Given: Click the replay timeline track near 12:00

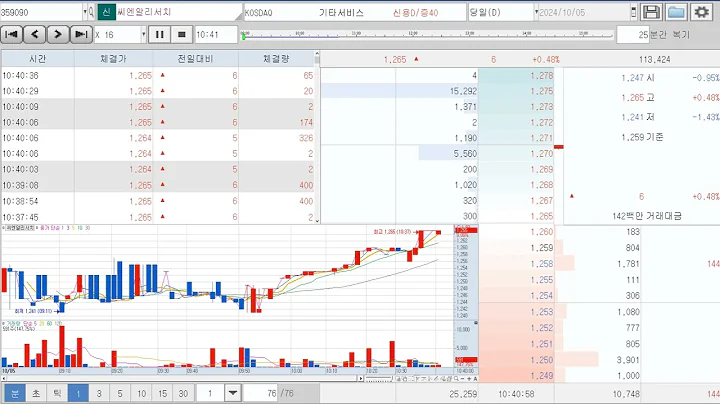Looking at the screenshot, I should point(413,35).
